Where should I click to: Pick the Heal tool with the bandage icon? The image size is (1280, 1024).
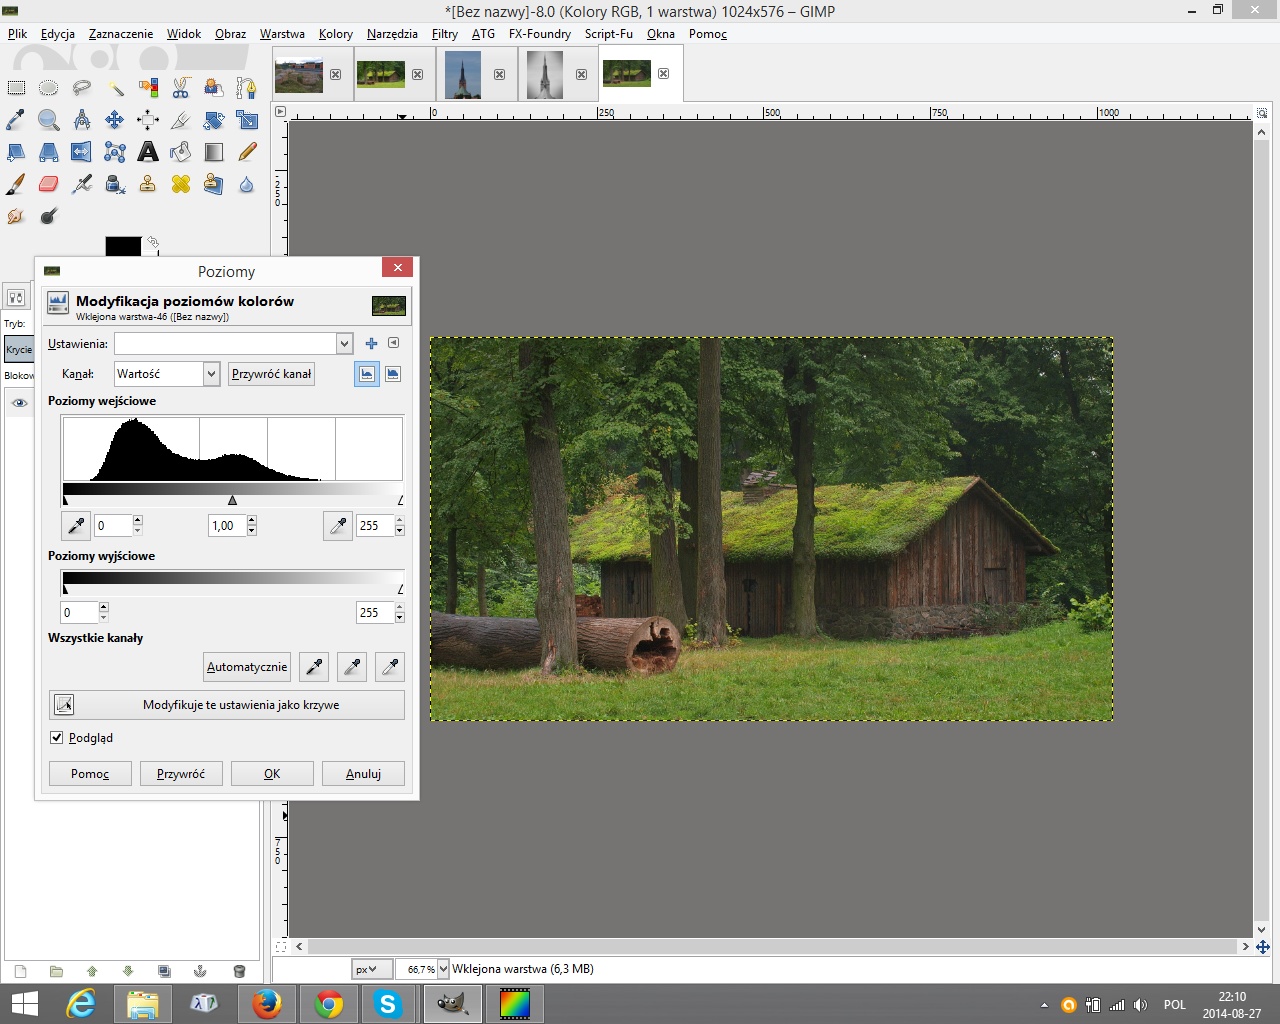click(181, 184)
